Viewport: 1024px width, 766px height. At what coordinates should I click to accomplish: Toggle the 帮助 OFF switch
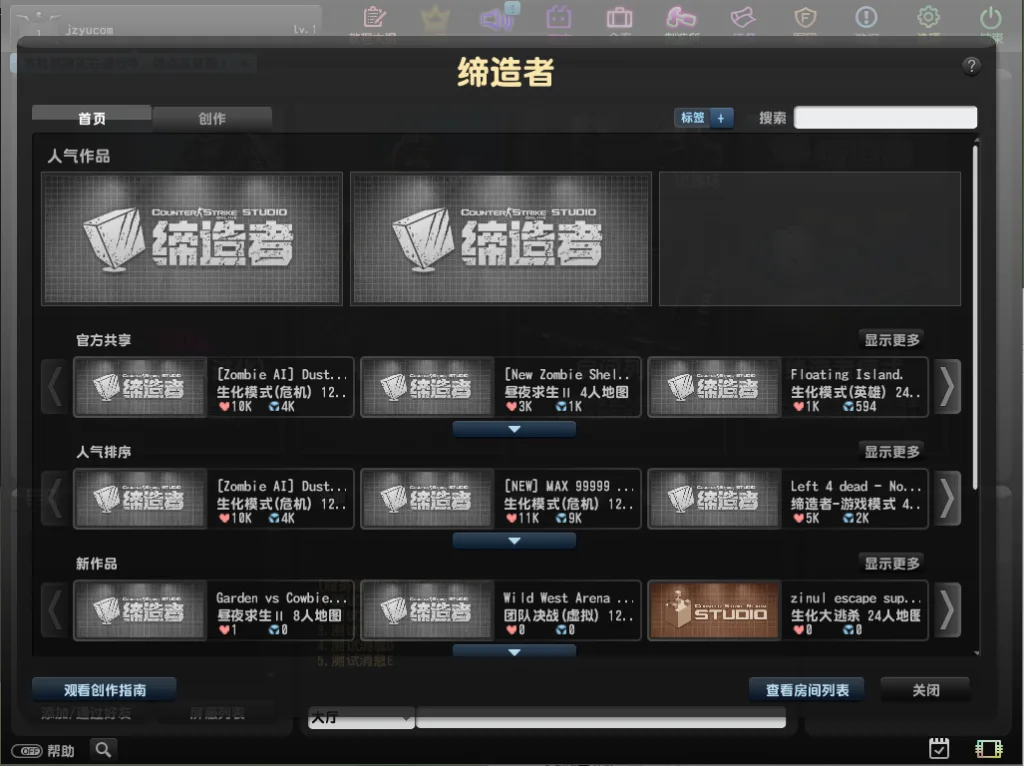(26, 750)
